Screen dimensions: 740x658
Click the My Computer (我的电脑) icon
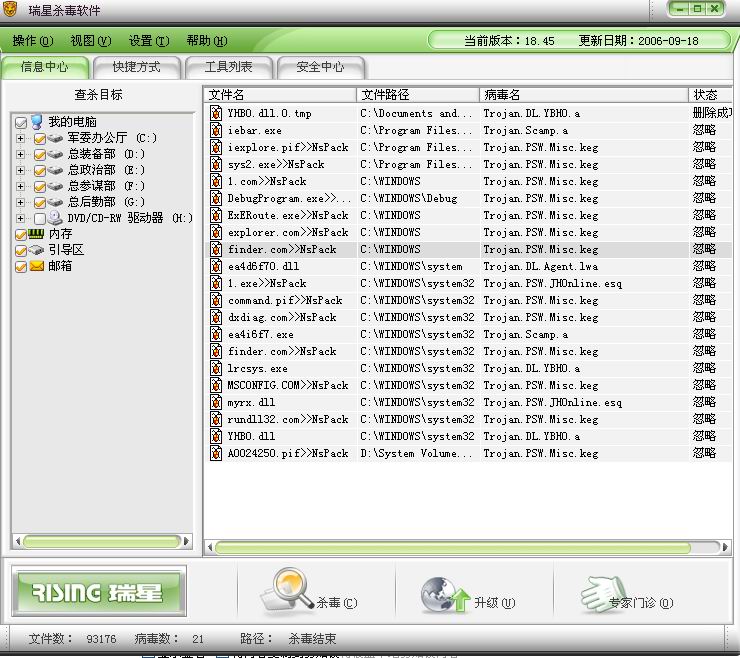point(37,122)
